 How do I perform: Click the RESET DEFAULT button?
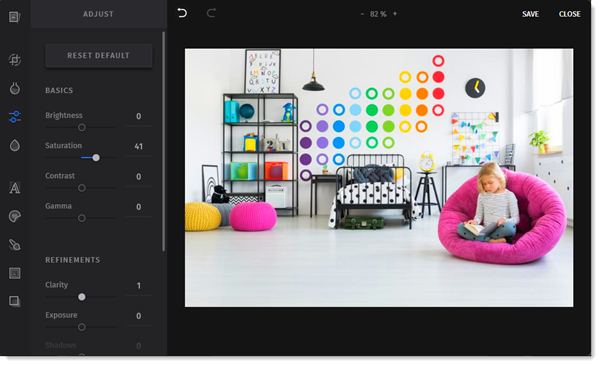click(x=99, y=55)
